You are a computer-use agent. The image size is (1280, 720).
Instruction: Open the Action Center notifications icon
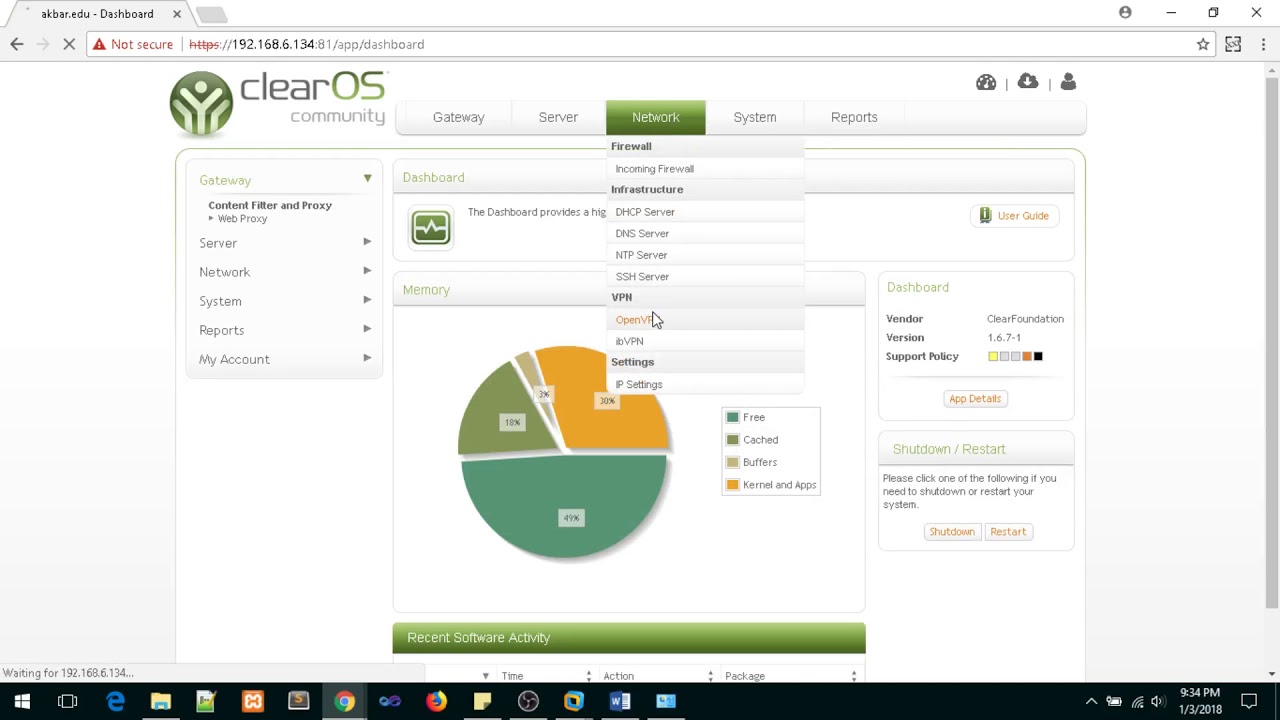pyautogui.click(x=1249, y=701)
